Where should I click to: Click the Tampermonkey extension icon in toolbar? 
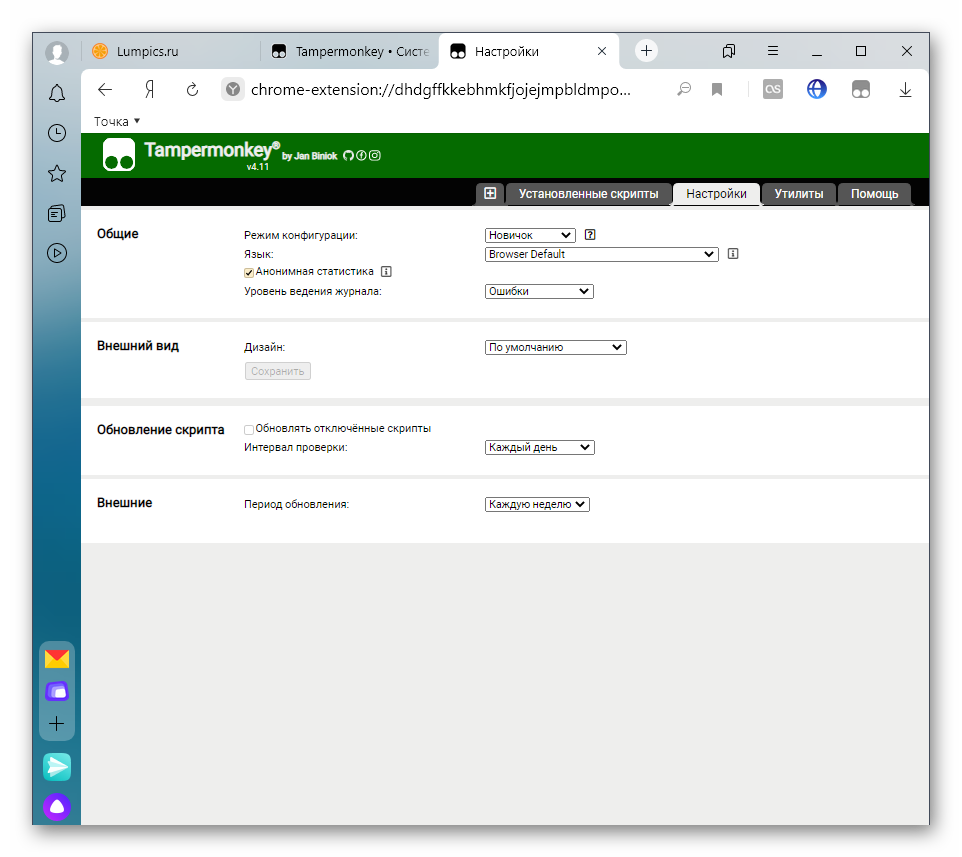point(860,90)
